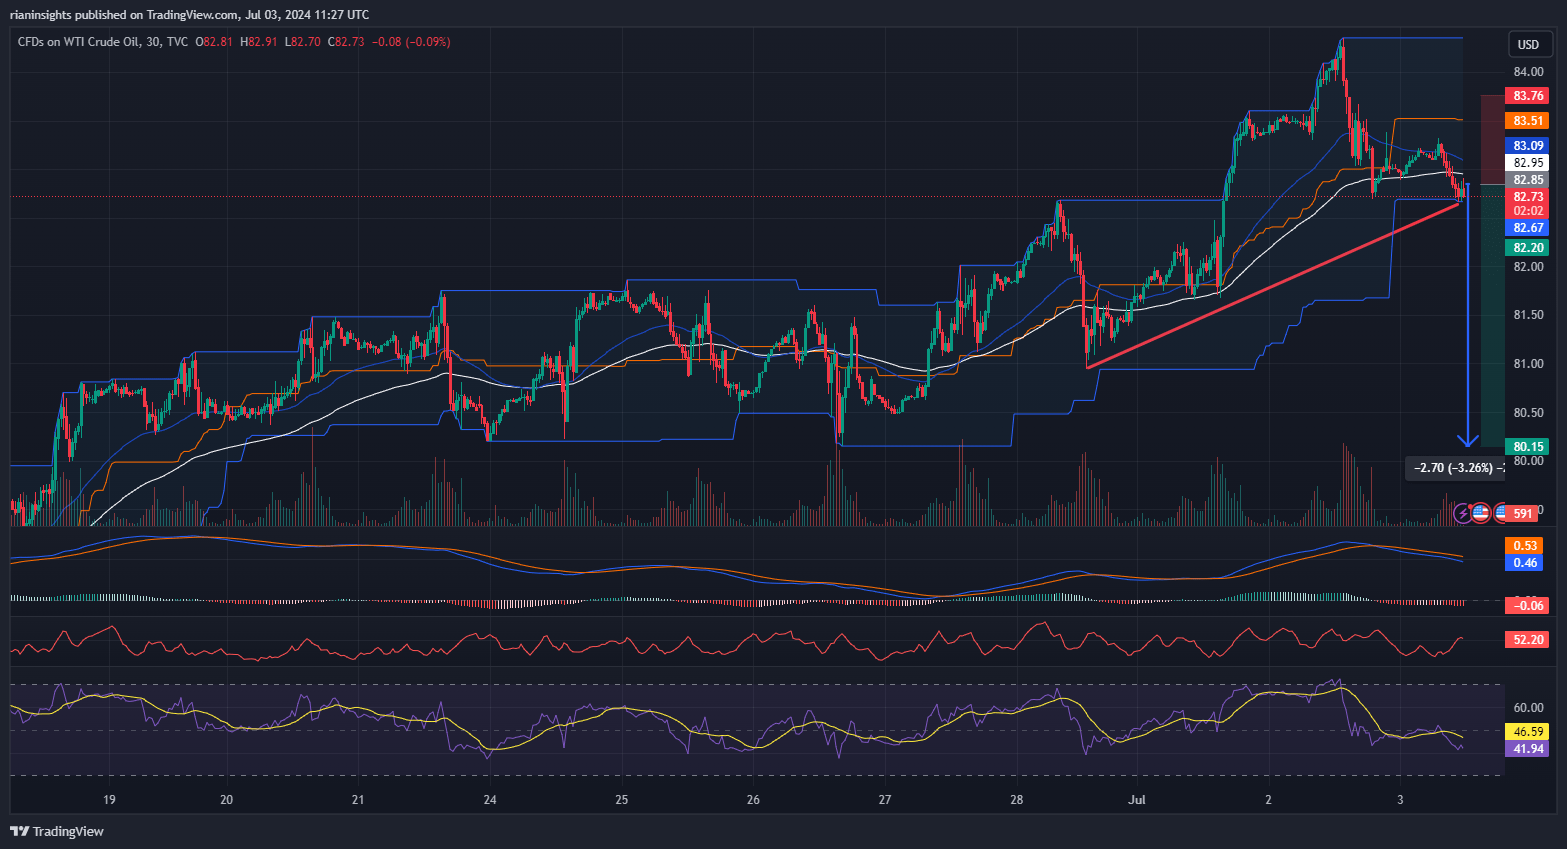Click the purple 41.94 RSI label
Viewport: 1567px width, 849px height.
pos(1528,749)
